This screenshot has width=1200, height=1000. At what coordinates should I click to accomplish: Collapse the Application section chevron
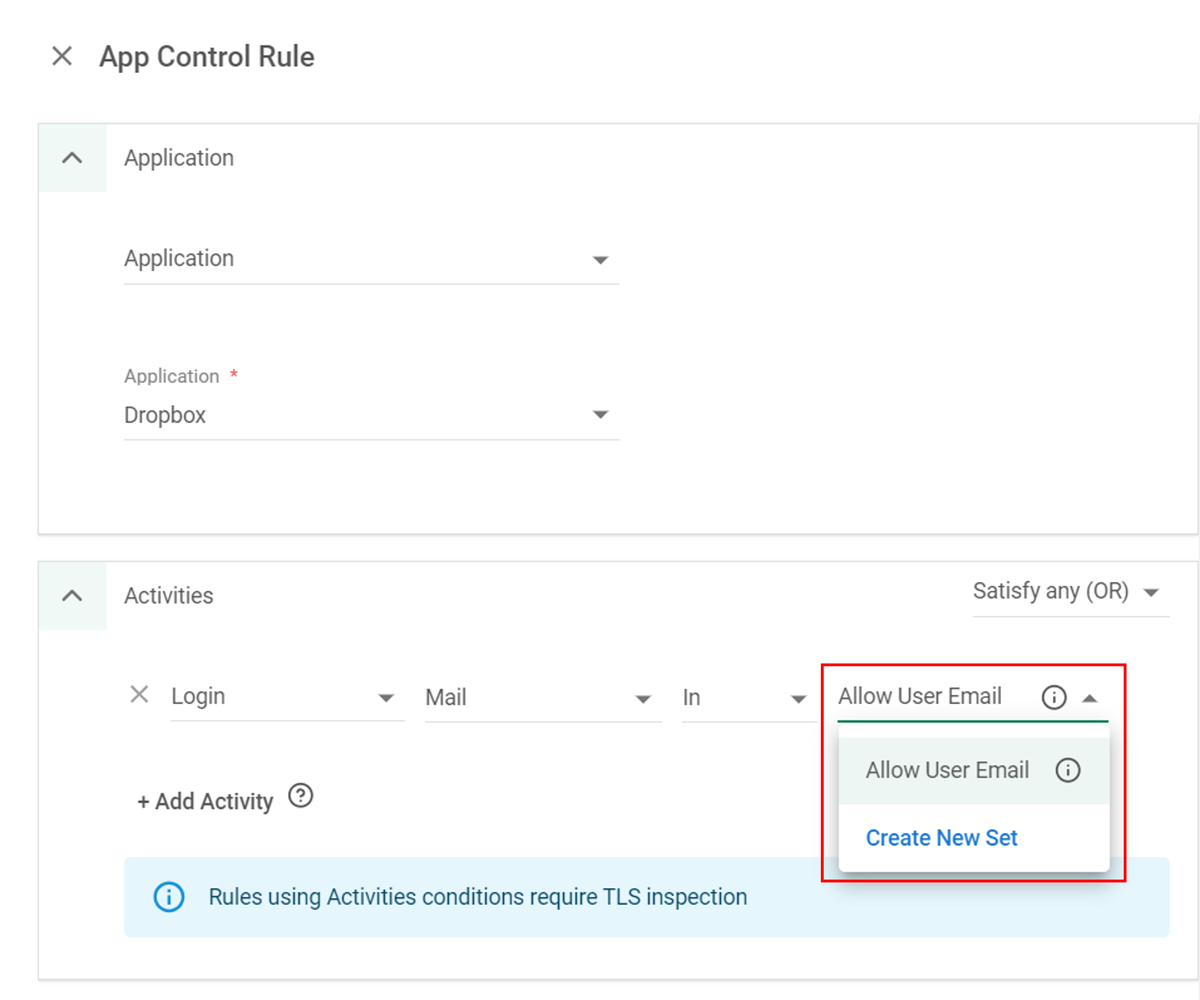[72, 158]
